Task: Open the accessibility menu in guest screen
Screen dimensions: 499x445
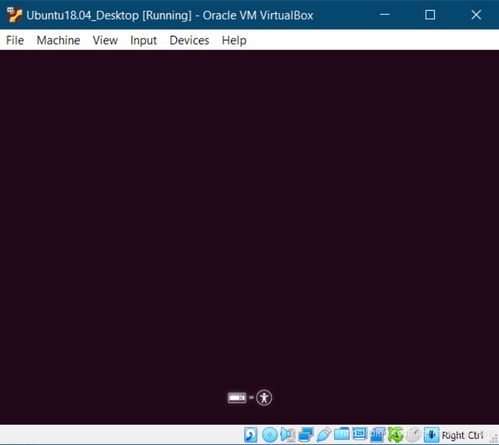Action: [264, 397]
